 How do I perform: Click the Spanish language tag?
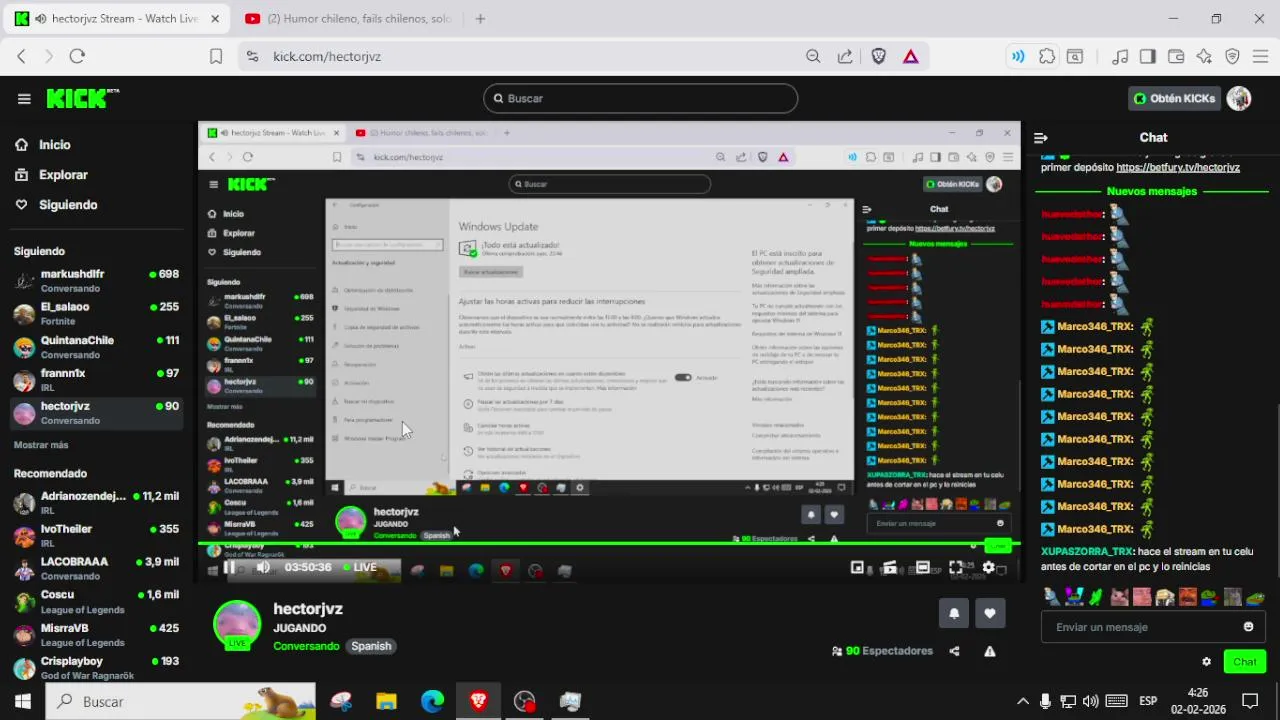(371, 646)
